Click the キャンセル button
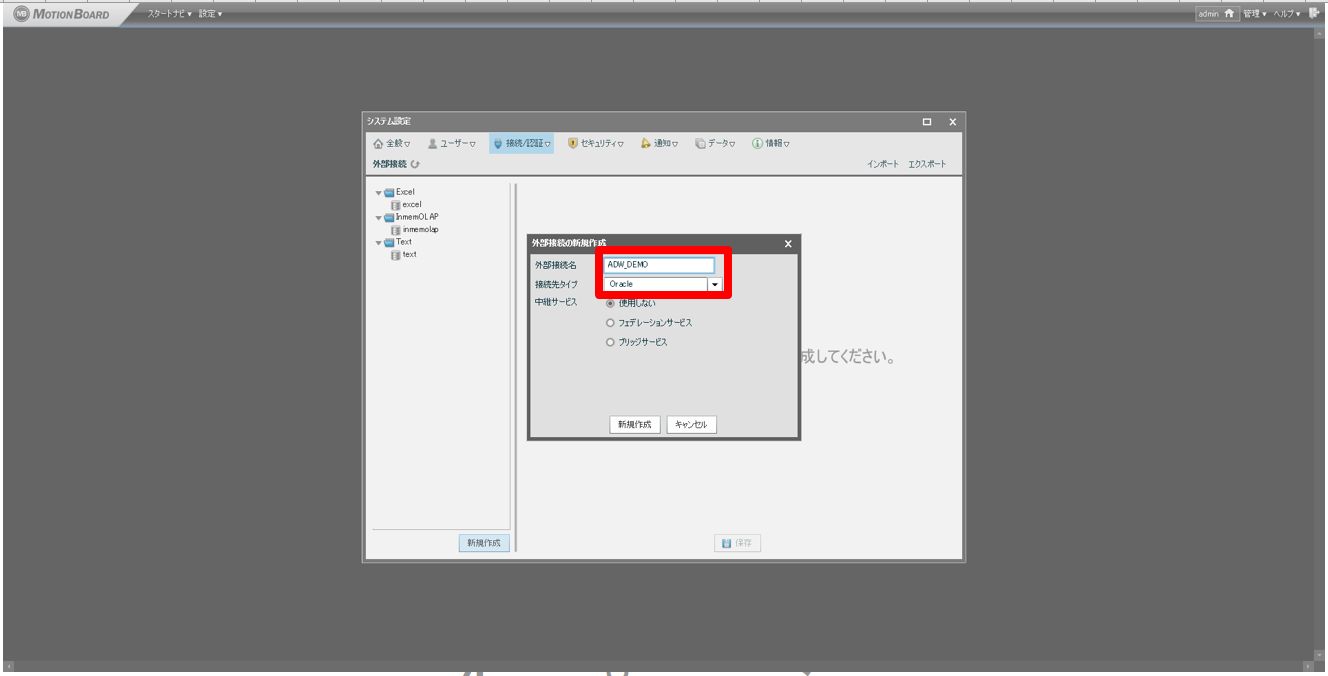 [691, 425]
